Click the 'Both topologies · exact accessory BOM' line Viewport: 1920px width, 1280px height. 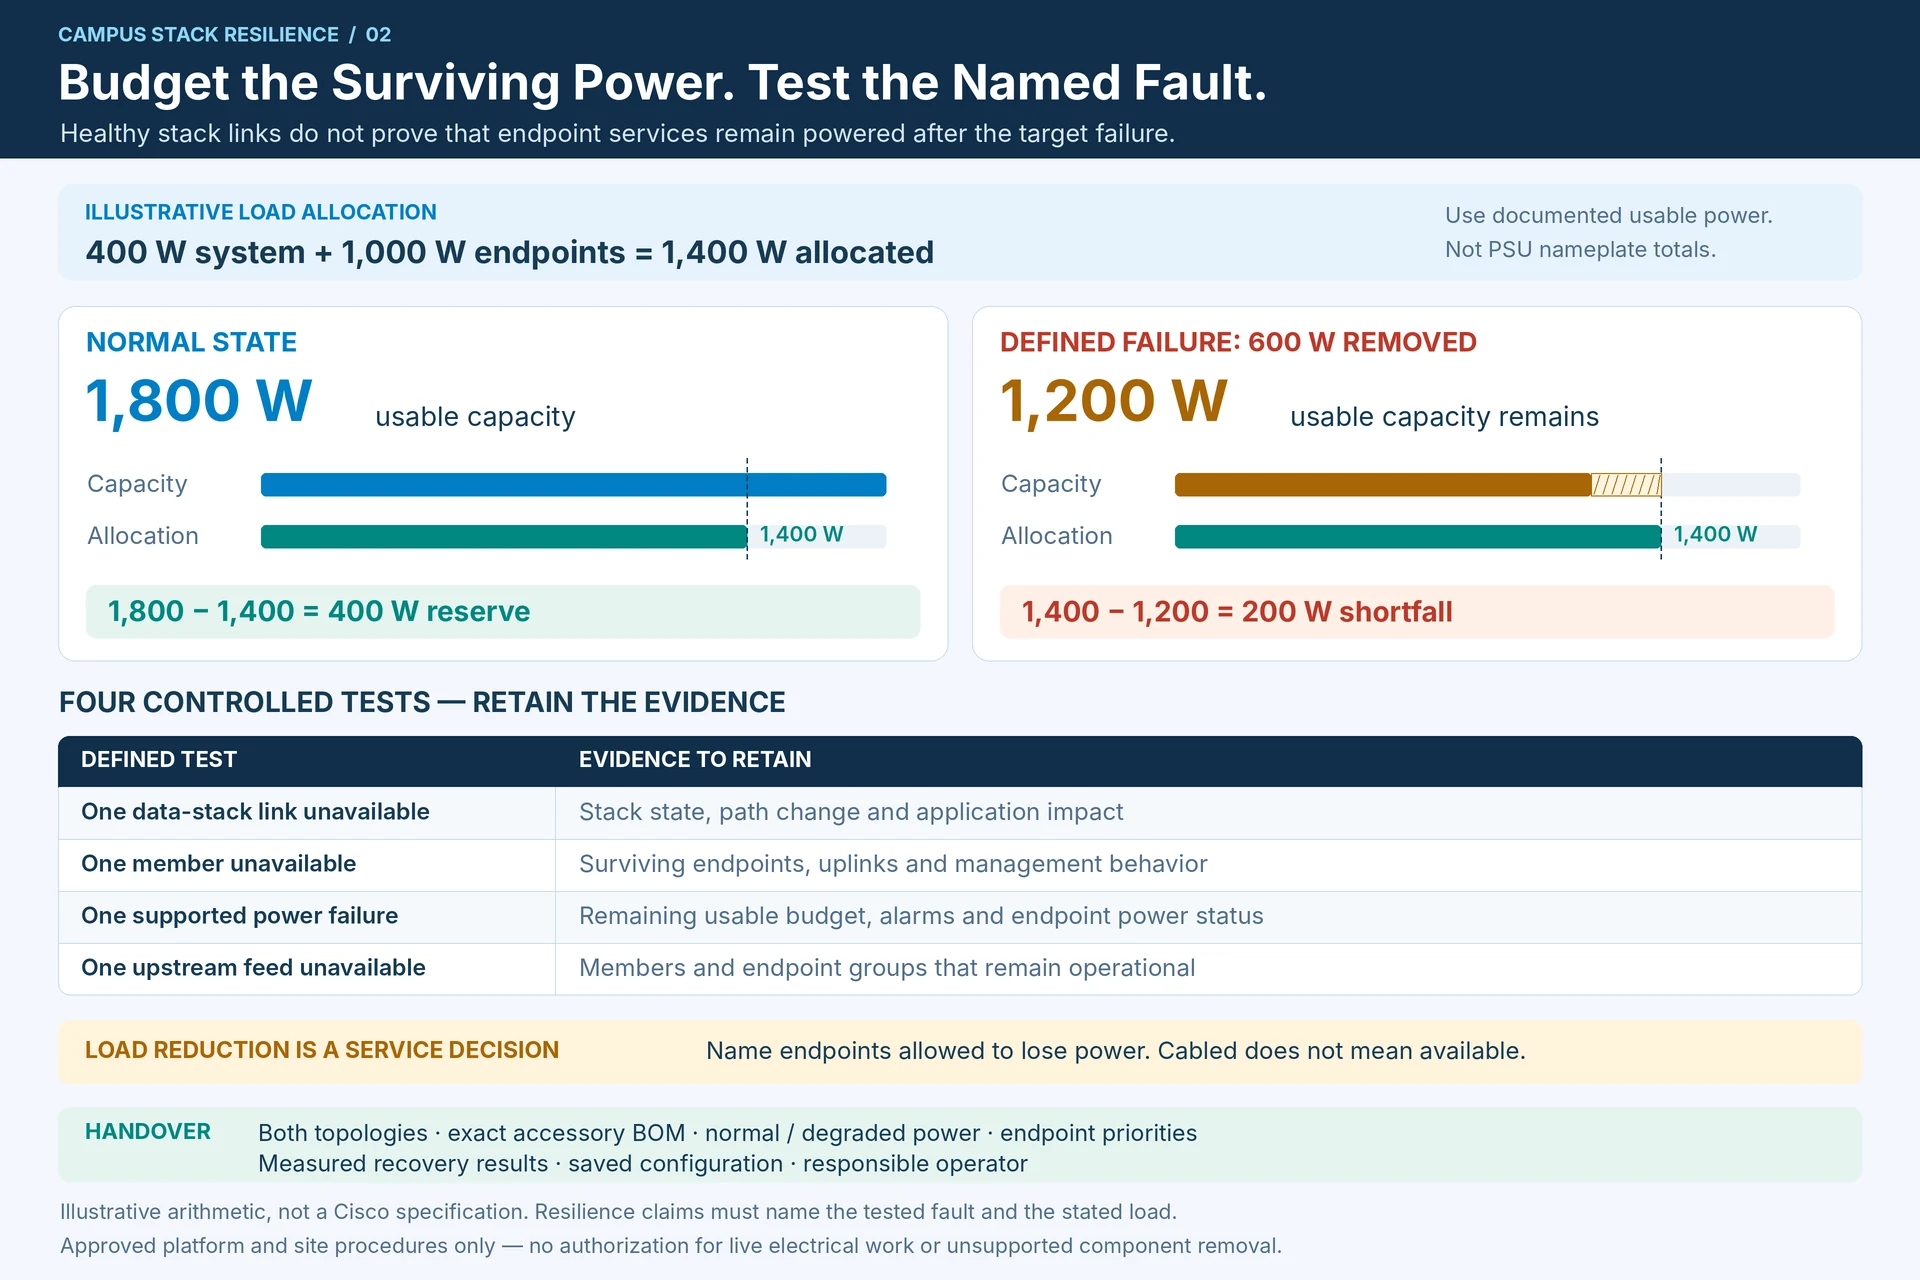[727, 1133]
